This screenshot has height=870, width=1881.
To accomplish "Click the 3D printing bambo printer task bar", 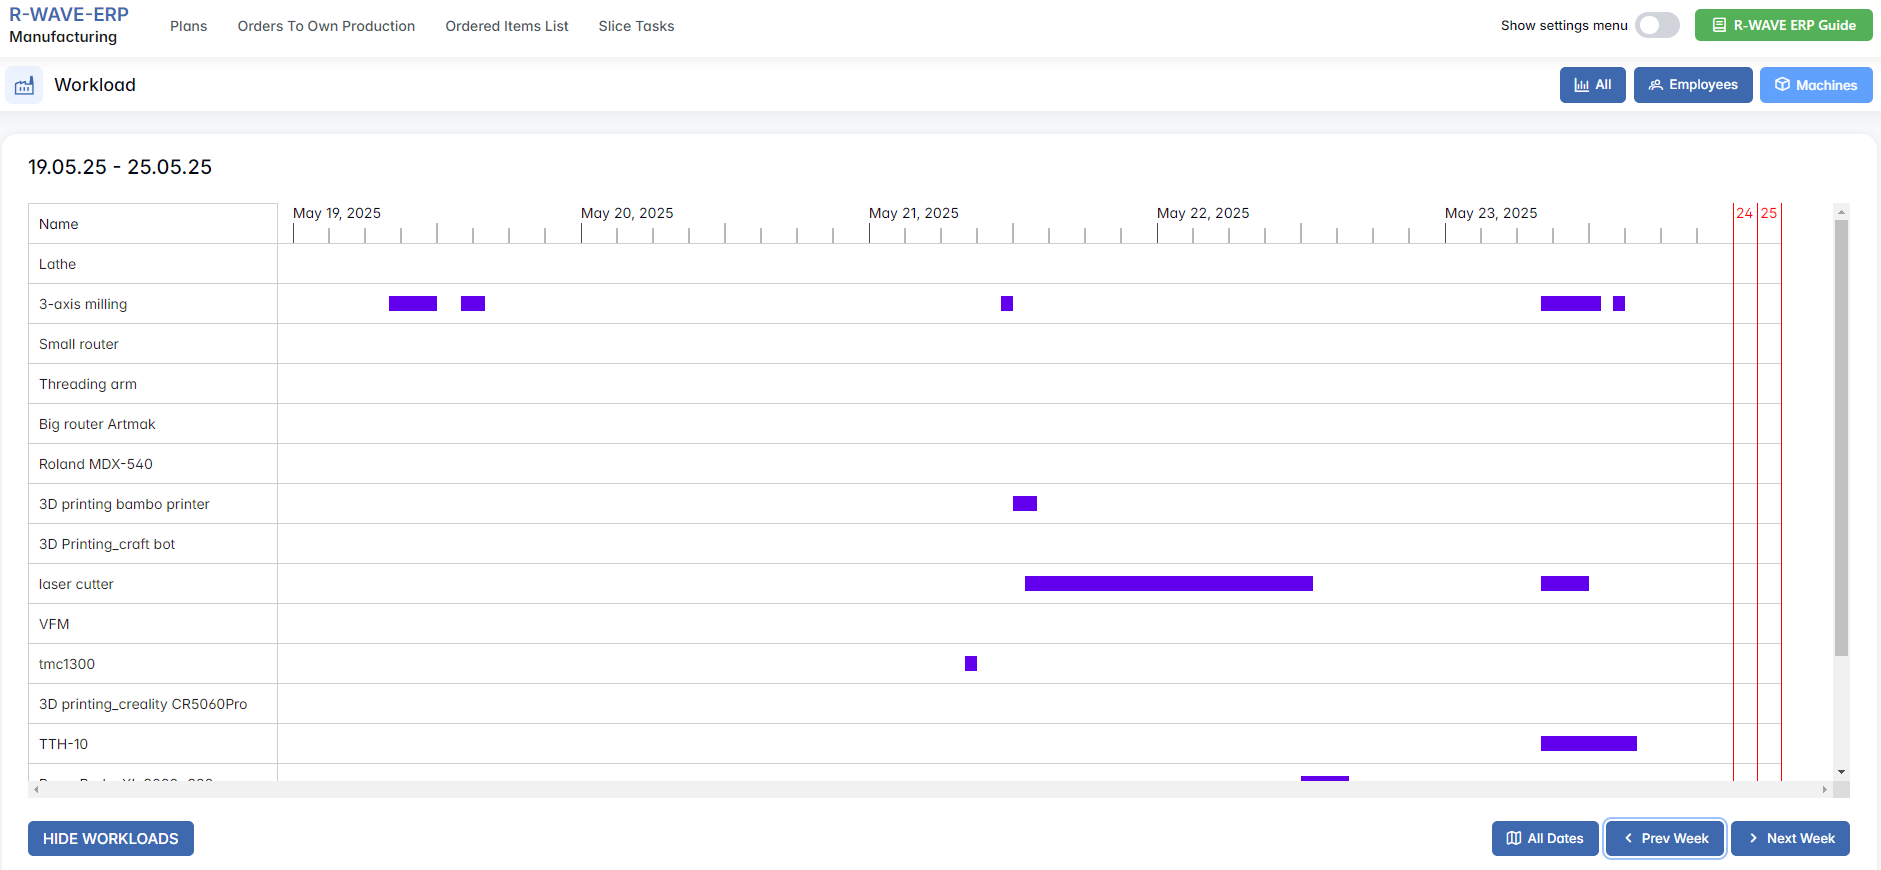I will coord(1024,504).
